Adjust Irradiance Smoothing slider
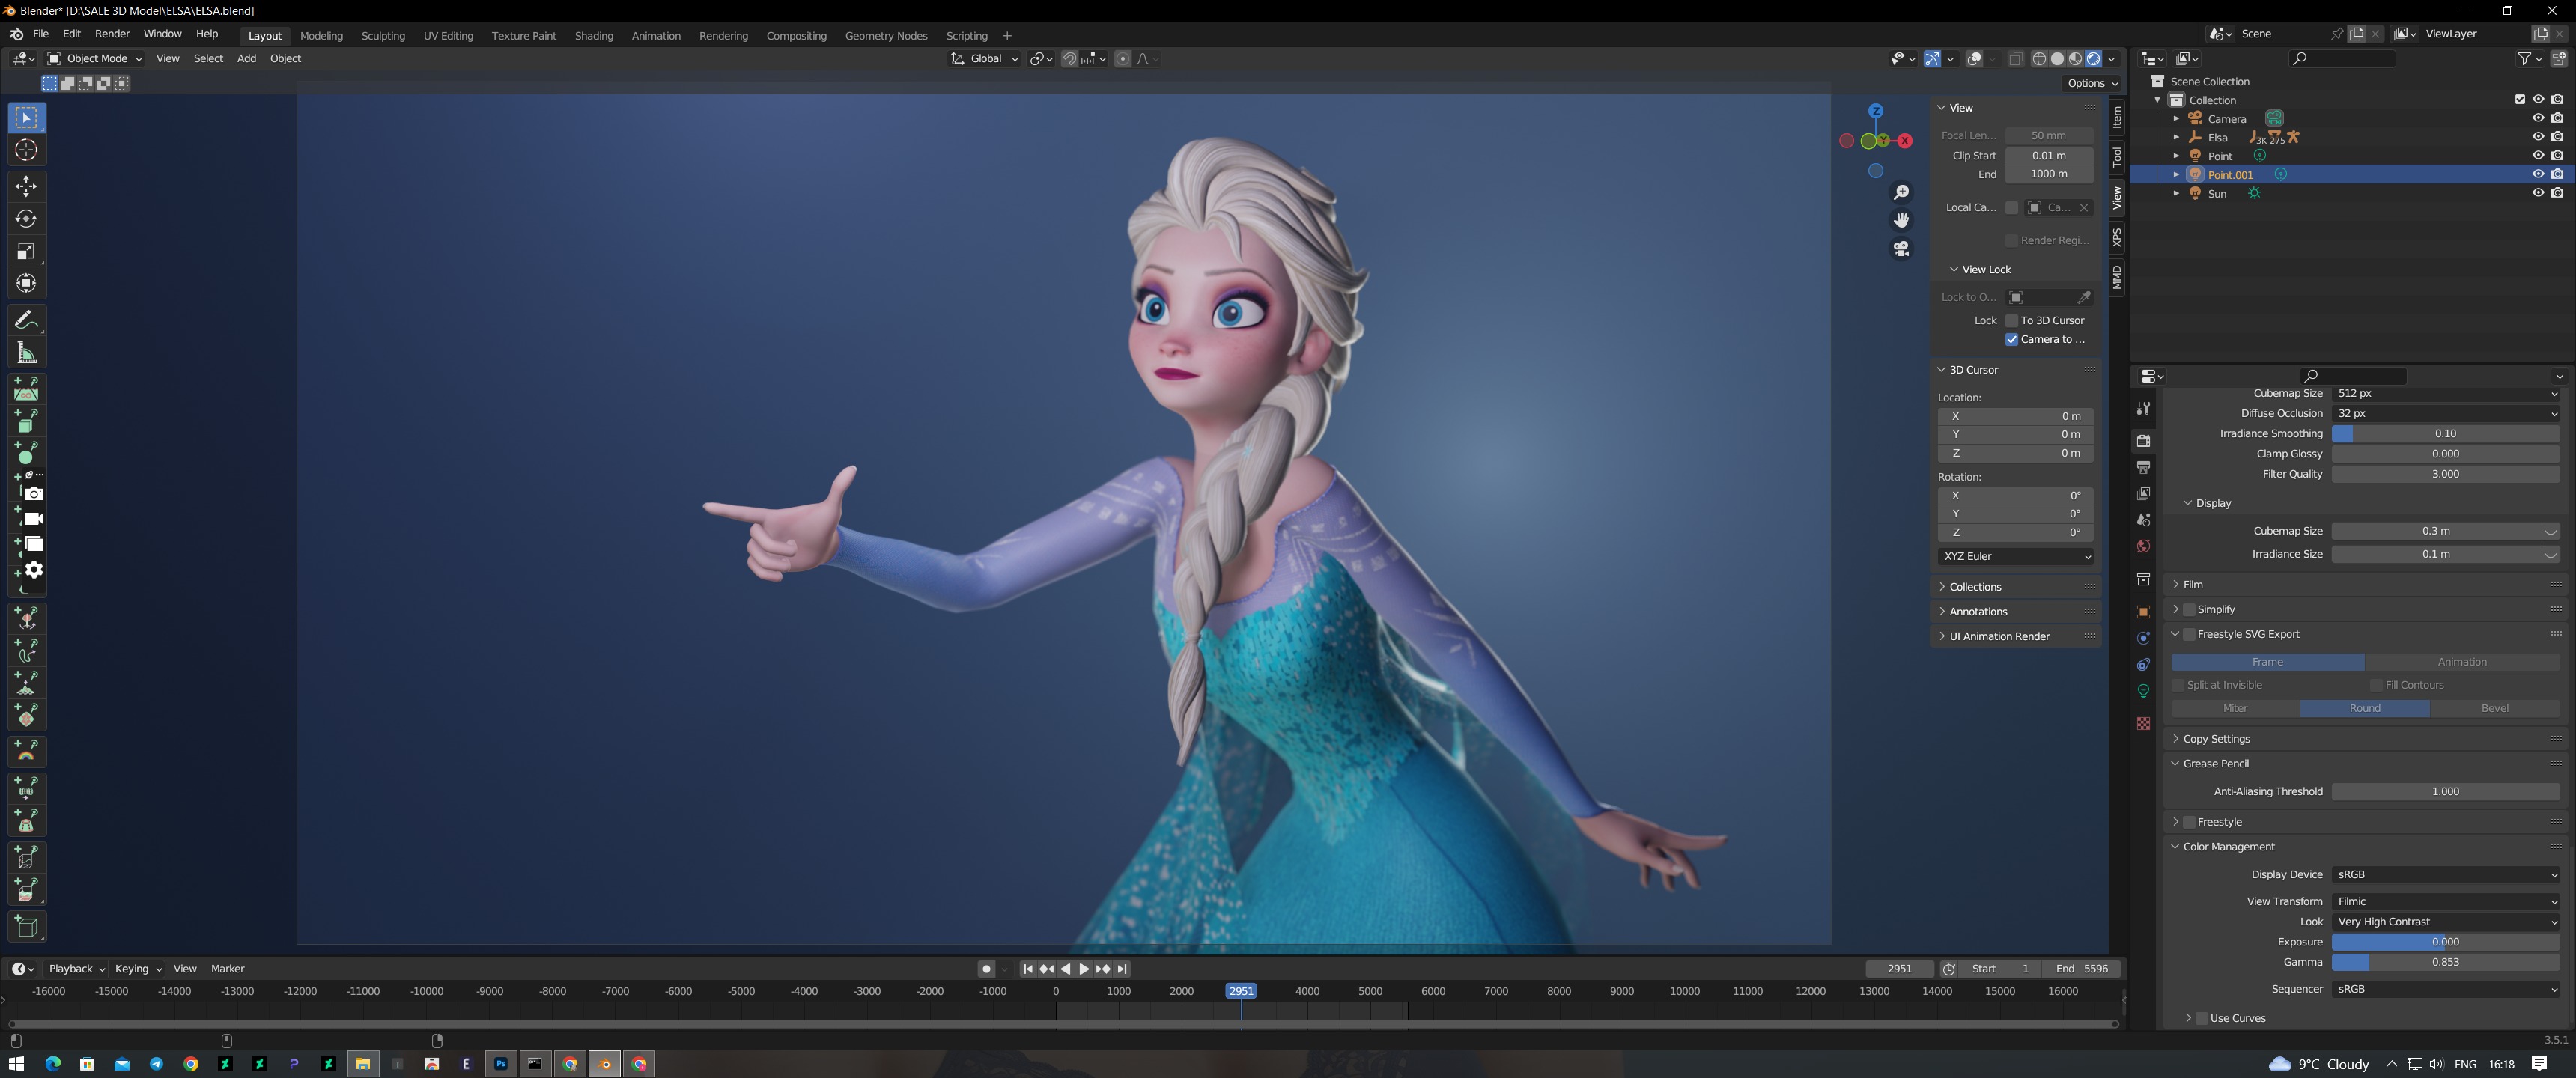Viewport: 2576px width, 1078px height. [x=2445, y=434]
